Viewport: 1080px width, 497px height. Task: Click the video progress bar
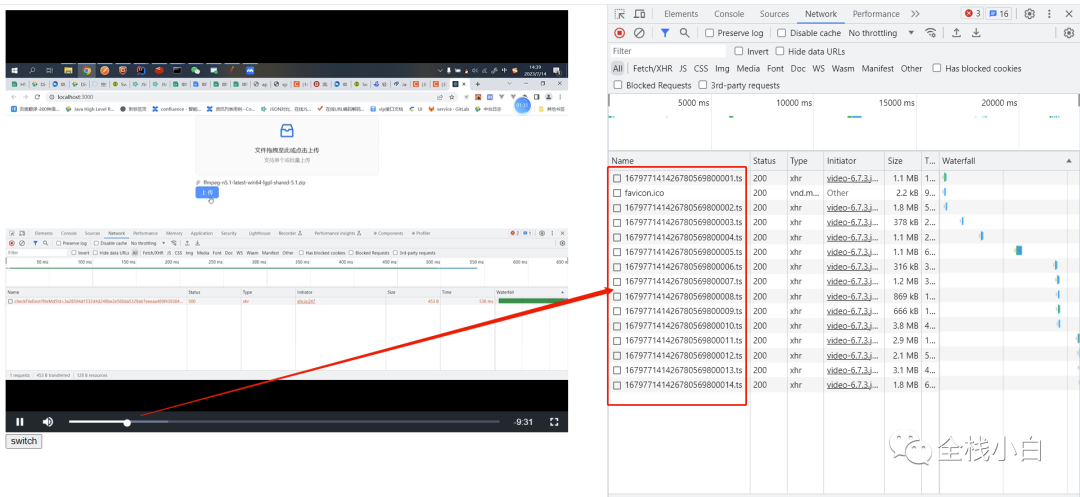pos(284,422)
